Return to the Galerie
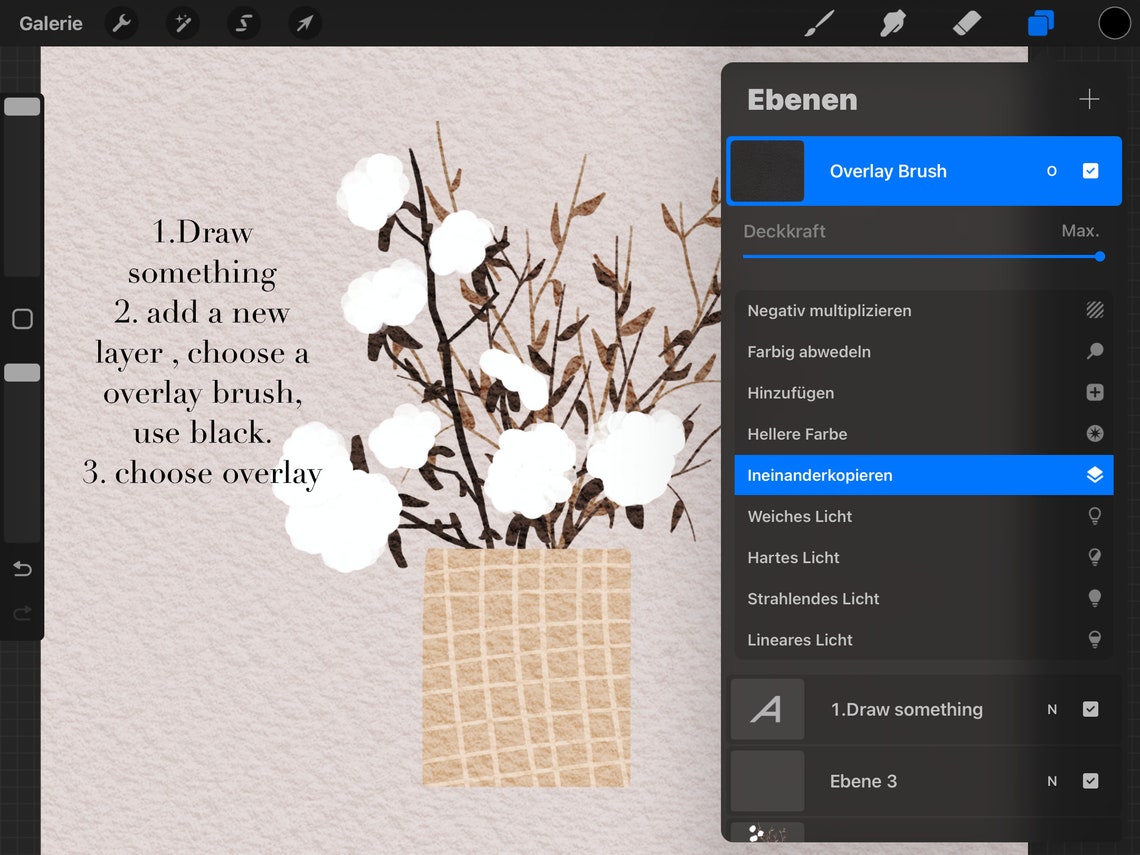Screen dimensions: 1140x855 click(x=50, y=22)
